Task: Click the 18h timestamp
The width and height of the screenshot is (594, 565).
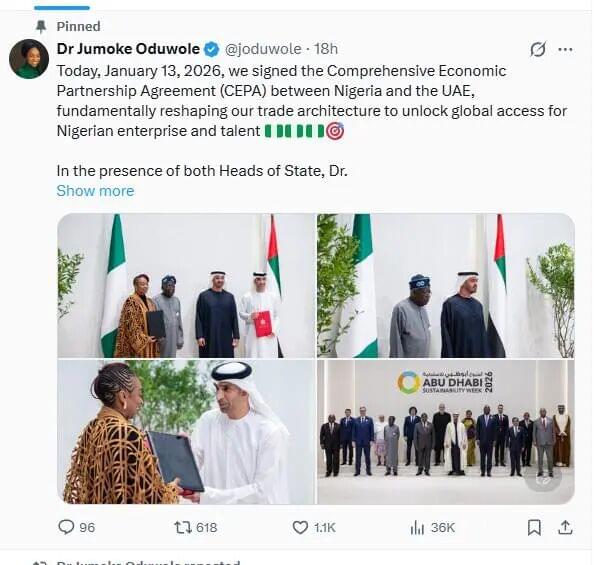Action: coord(326,49)
